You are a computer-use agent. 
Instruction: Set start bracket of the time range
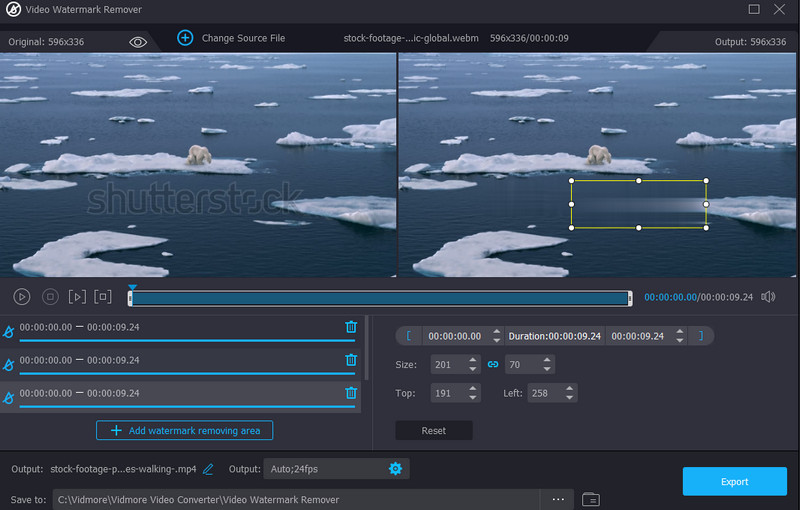(x=409, y=336)
